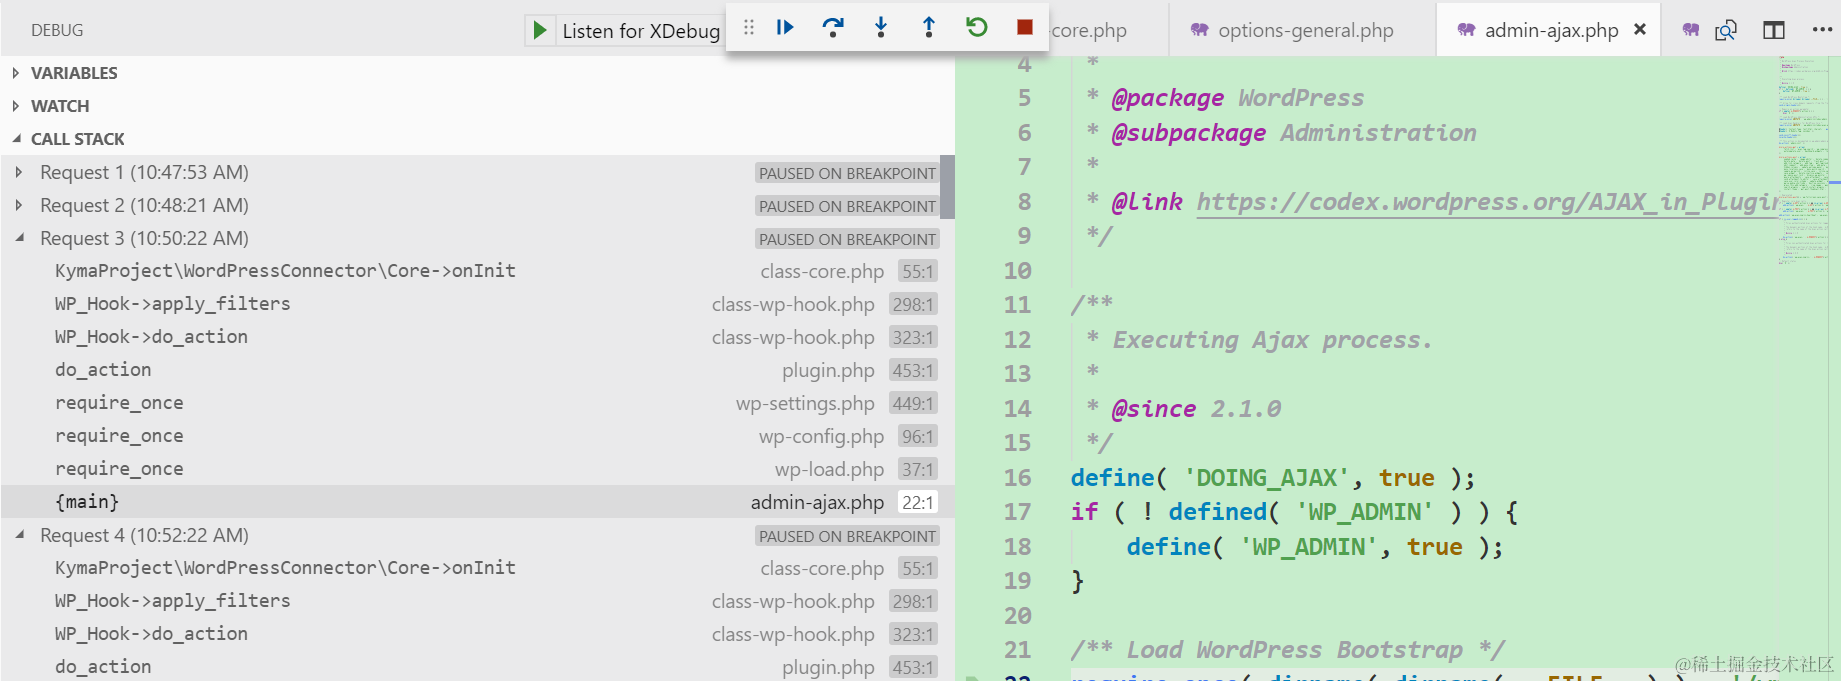The image size is (1841, 681).
Task: Click the class-core.php file name under Request 3
Action: click(822, 271)
